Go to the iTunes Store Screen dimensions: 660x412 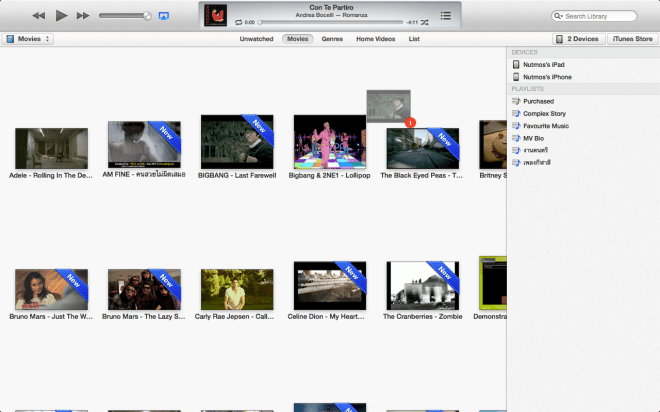pos(630,39)
